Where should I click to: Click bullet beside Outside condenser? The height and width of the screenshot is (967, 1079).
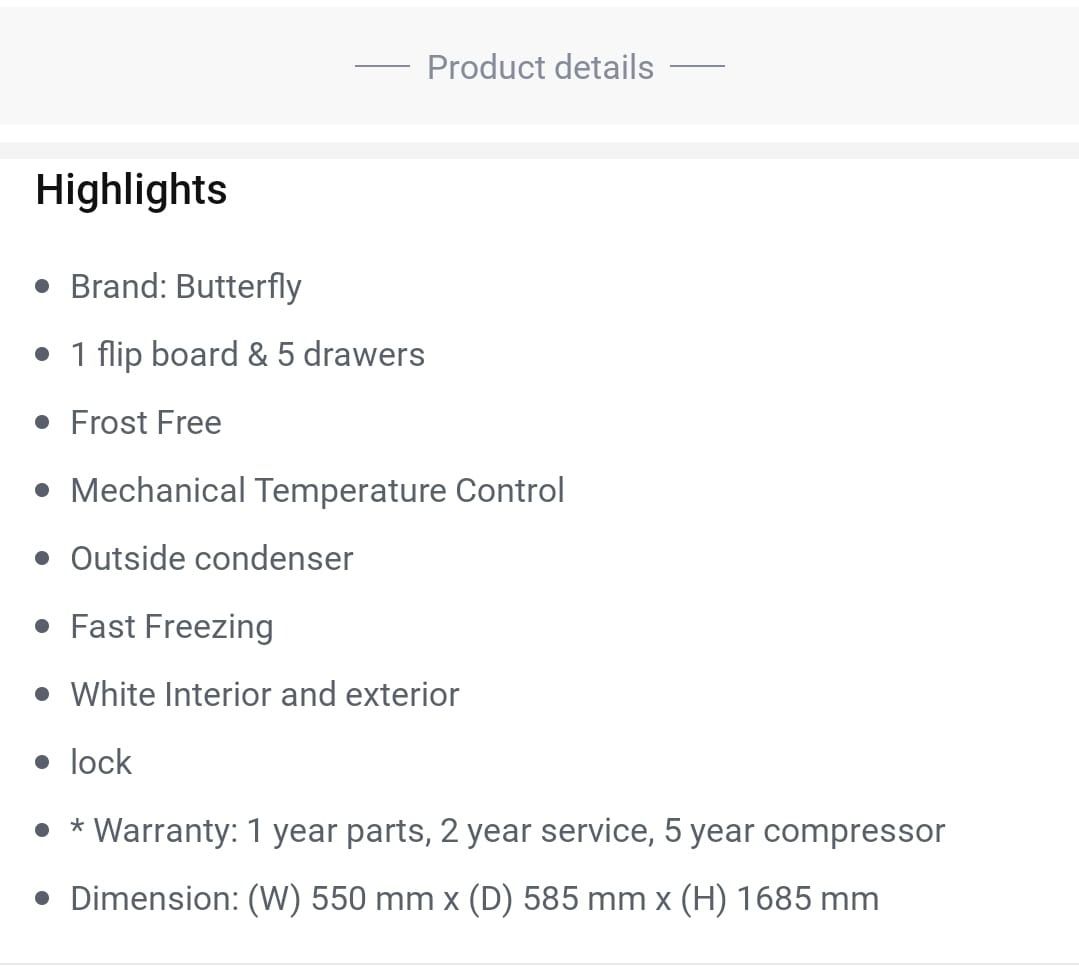pyautogui.click(x=42, y=559)
